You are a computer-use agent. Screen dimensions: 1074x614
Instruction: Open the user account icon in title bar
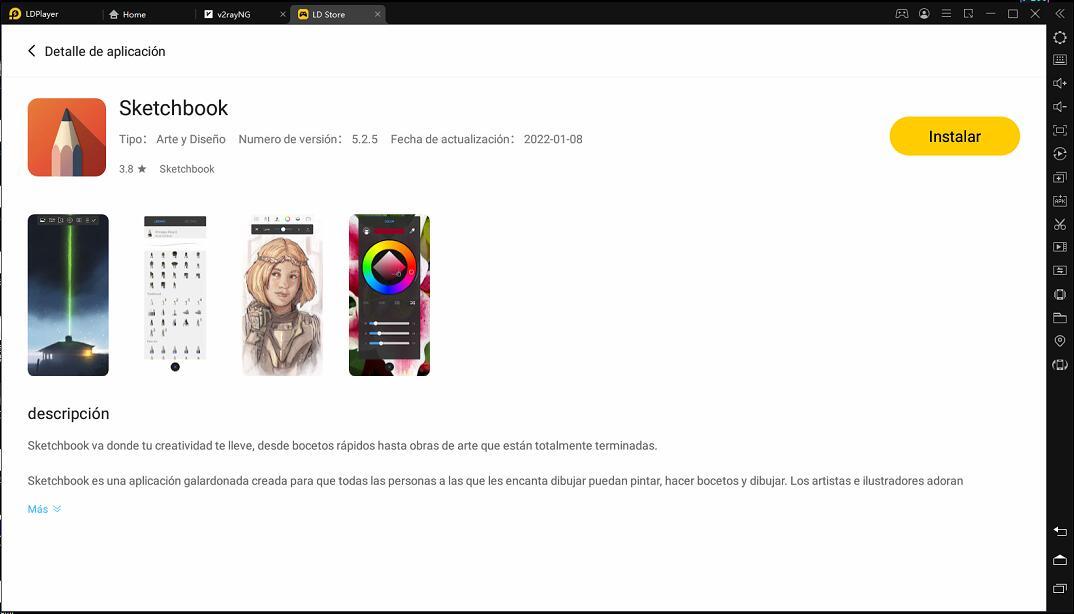(x=925, y=14)
